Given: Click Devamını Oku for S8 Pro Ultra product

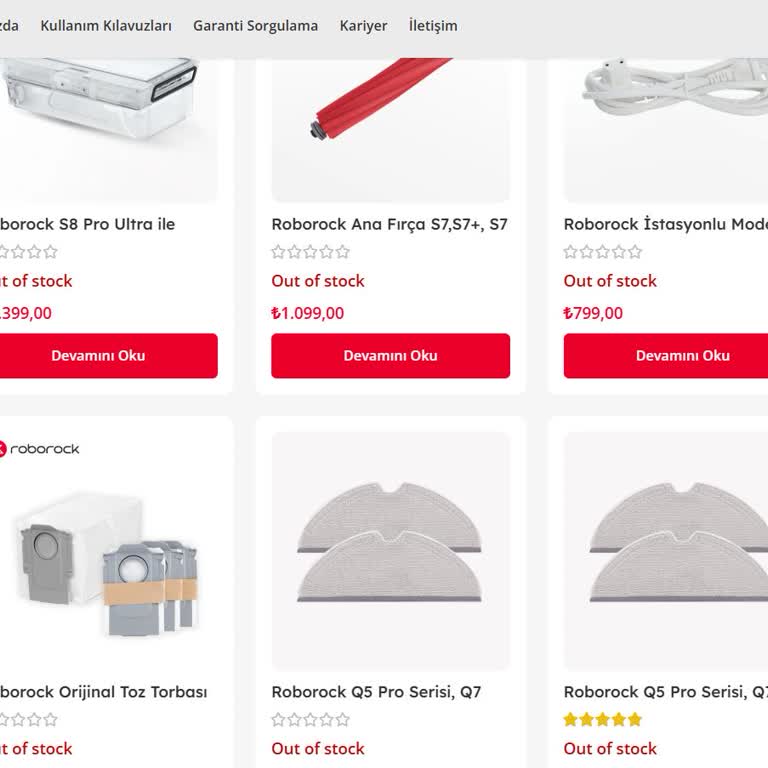Looking at the screenshot, I should pos(98,356).
